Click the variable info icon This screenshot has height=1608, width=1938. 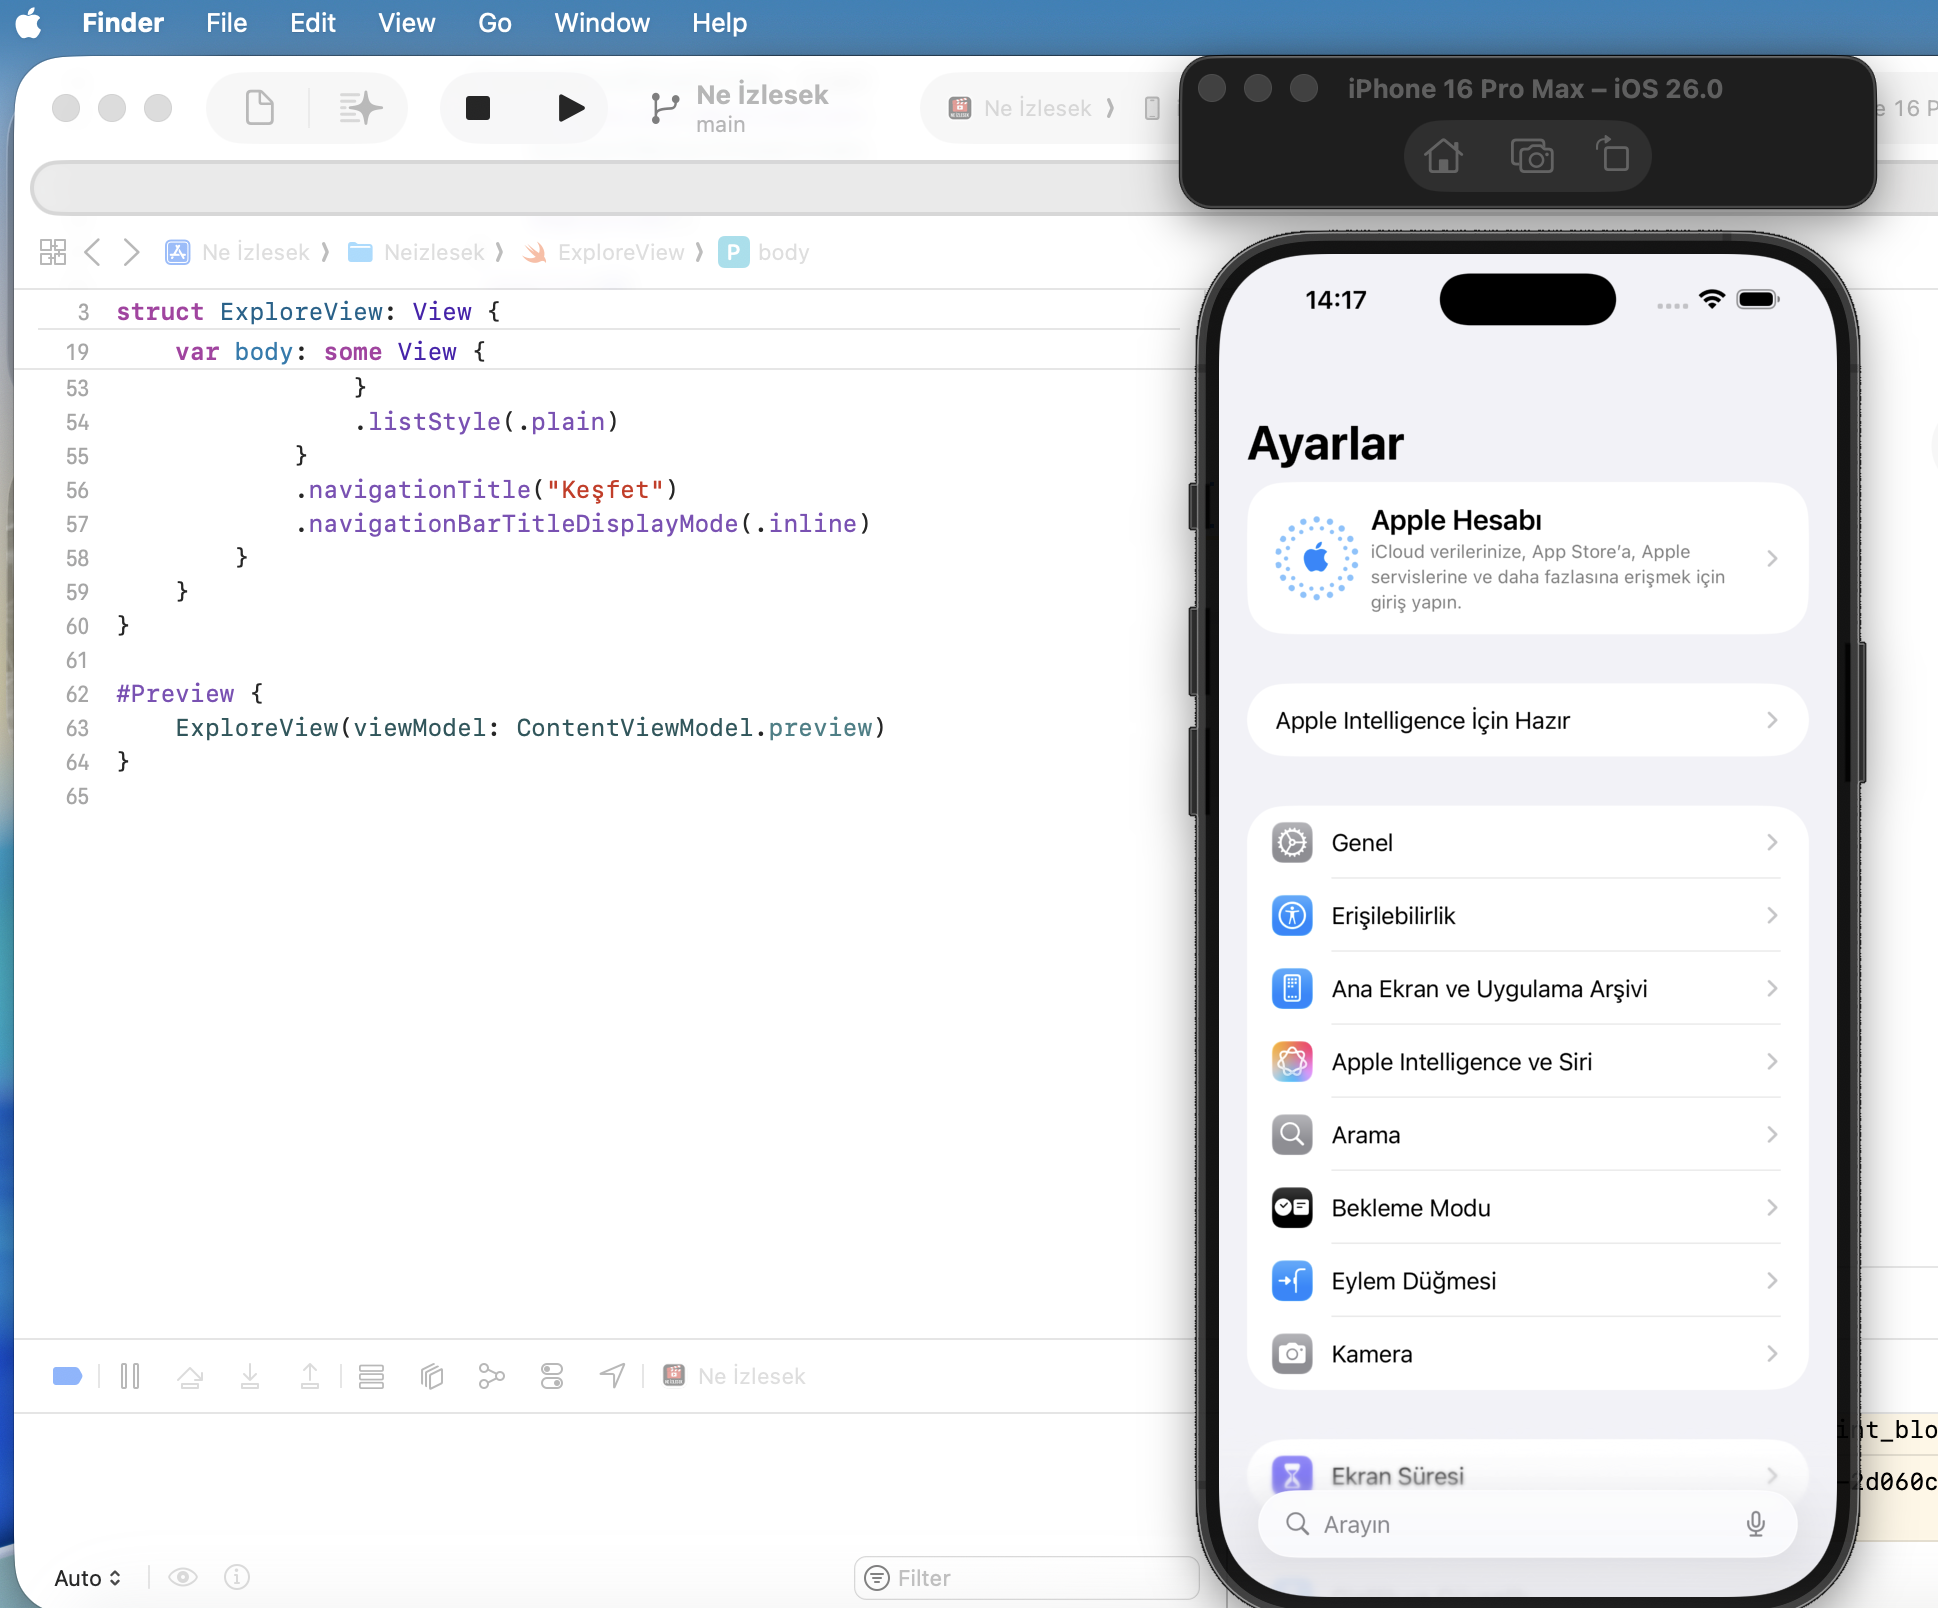click(x=237, y=1577)
